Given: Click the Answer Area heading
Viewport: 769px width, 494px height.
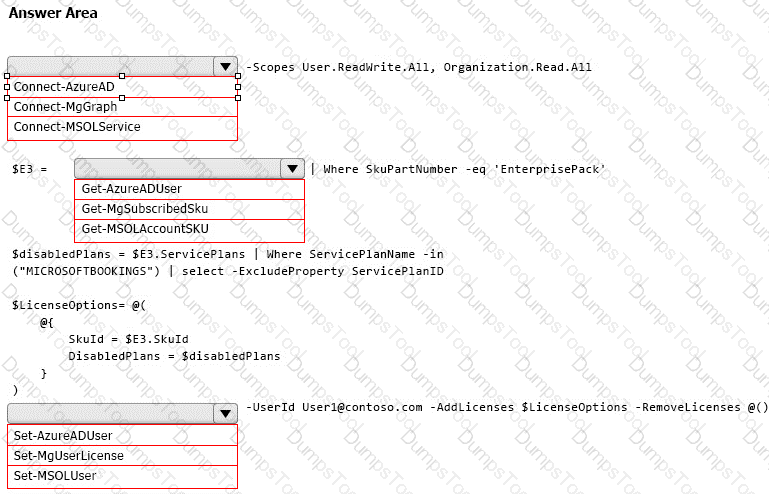Looking at the screenshot, I should point(53,13).
